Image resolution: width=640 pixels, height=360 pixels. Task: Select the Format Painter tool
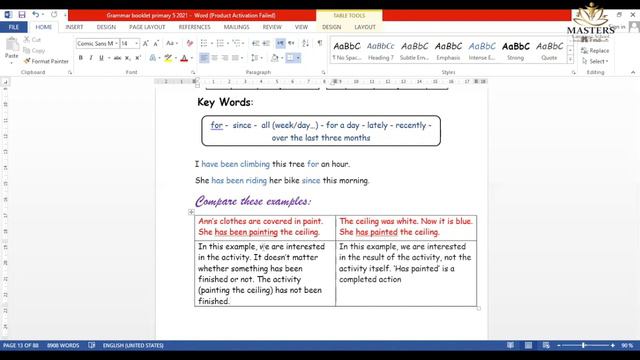pos(46,61)
